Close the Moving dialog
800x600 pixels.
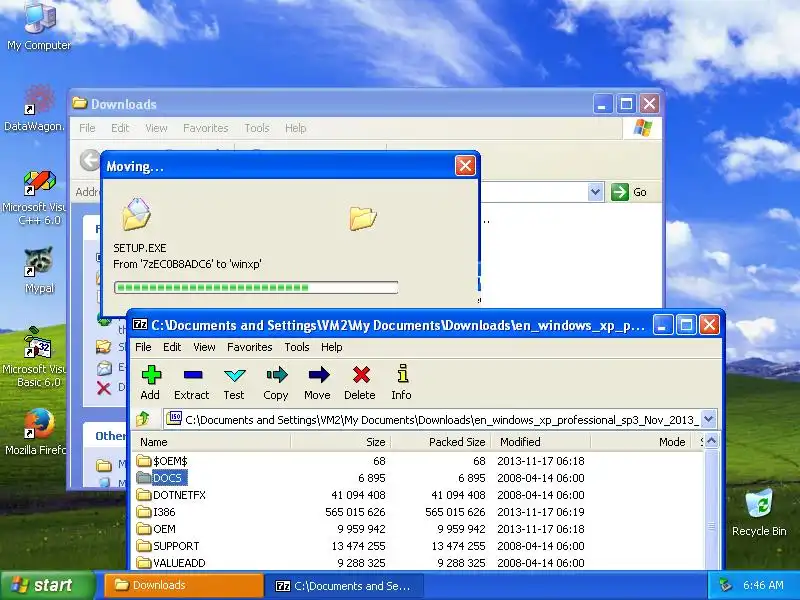[465, 165]
